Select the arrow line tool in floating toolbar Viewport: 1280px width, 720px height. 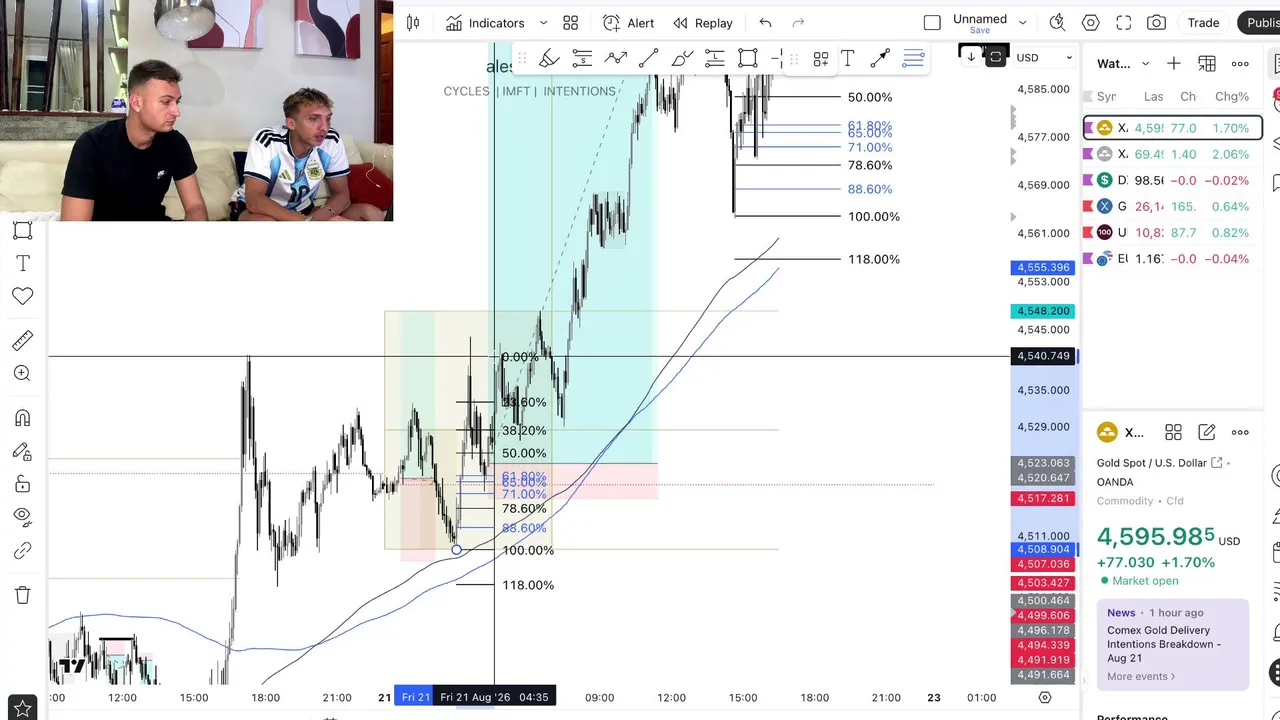(x=880, y=59)
